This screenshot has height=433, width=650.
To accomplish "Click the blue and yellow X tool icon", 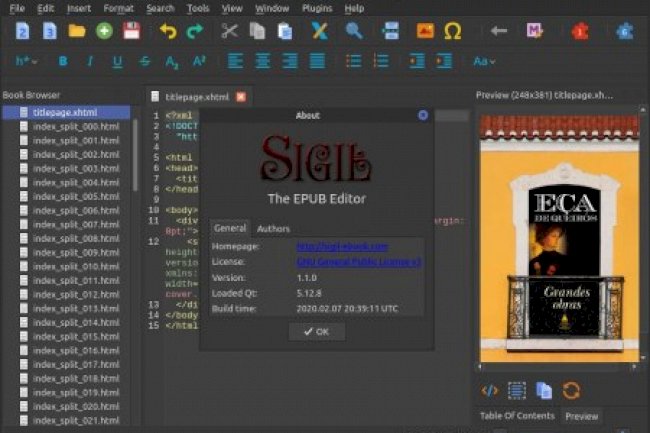I will click(320, 31).
